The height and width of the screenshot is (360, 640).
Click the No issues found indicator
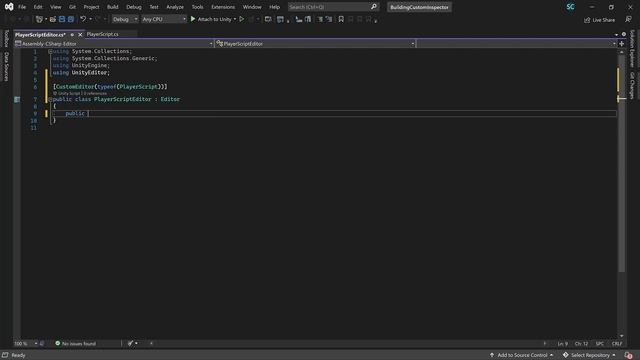76,344
